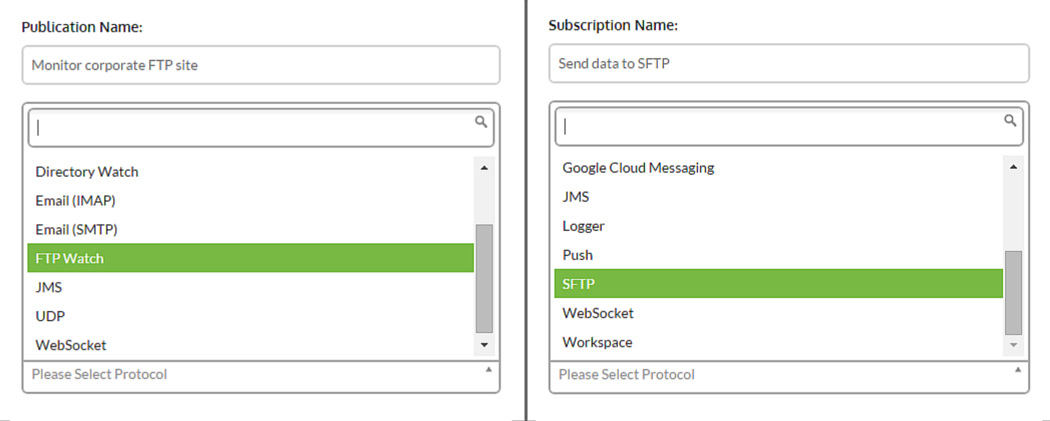Pick the Workspace protocol option
Viewport: 1050px width, 421px height.
click(x=779, y=342)
